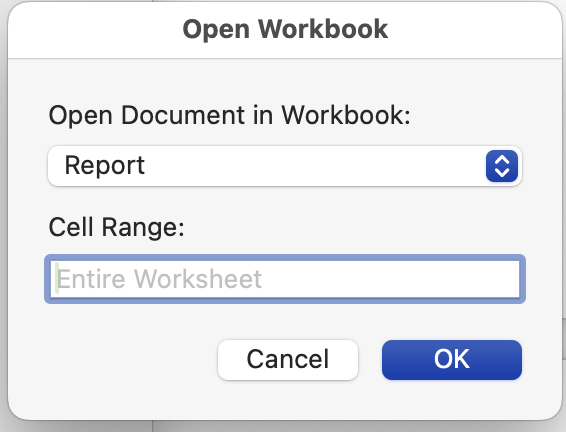Focus the Cell Range input field

(285, 279)
